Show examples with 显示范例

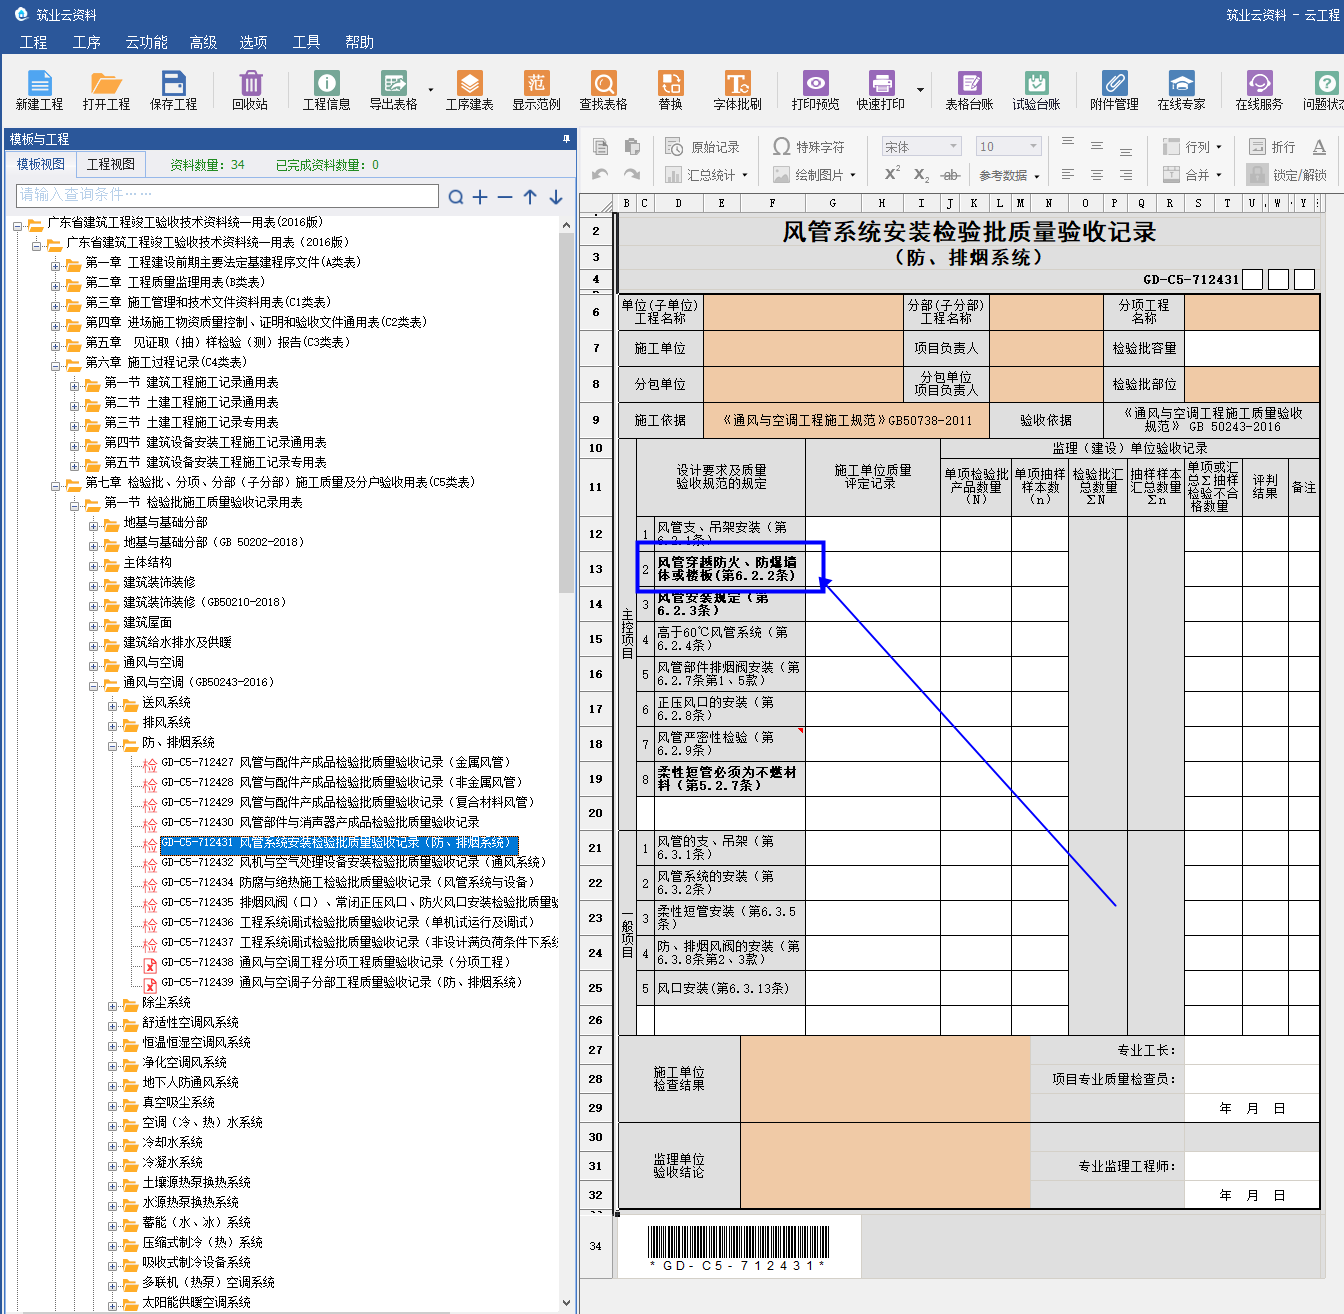tap(536, 90)
